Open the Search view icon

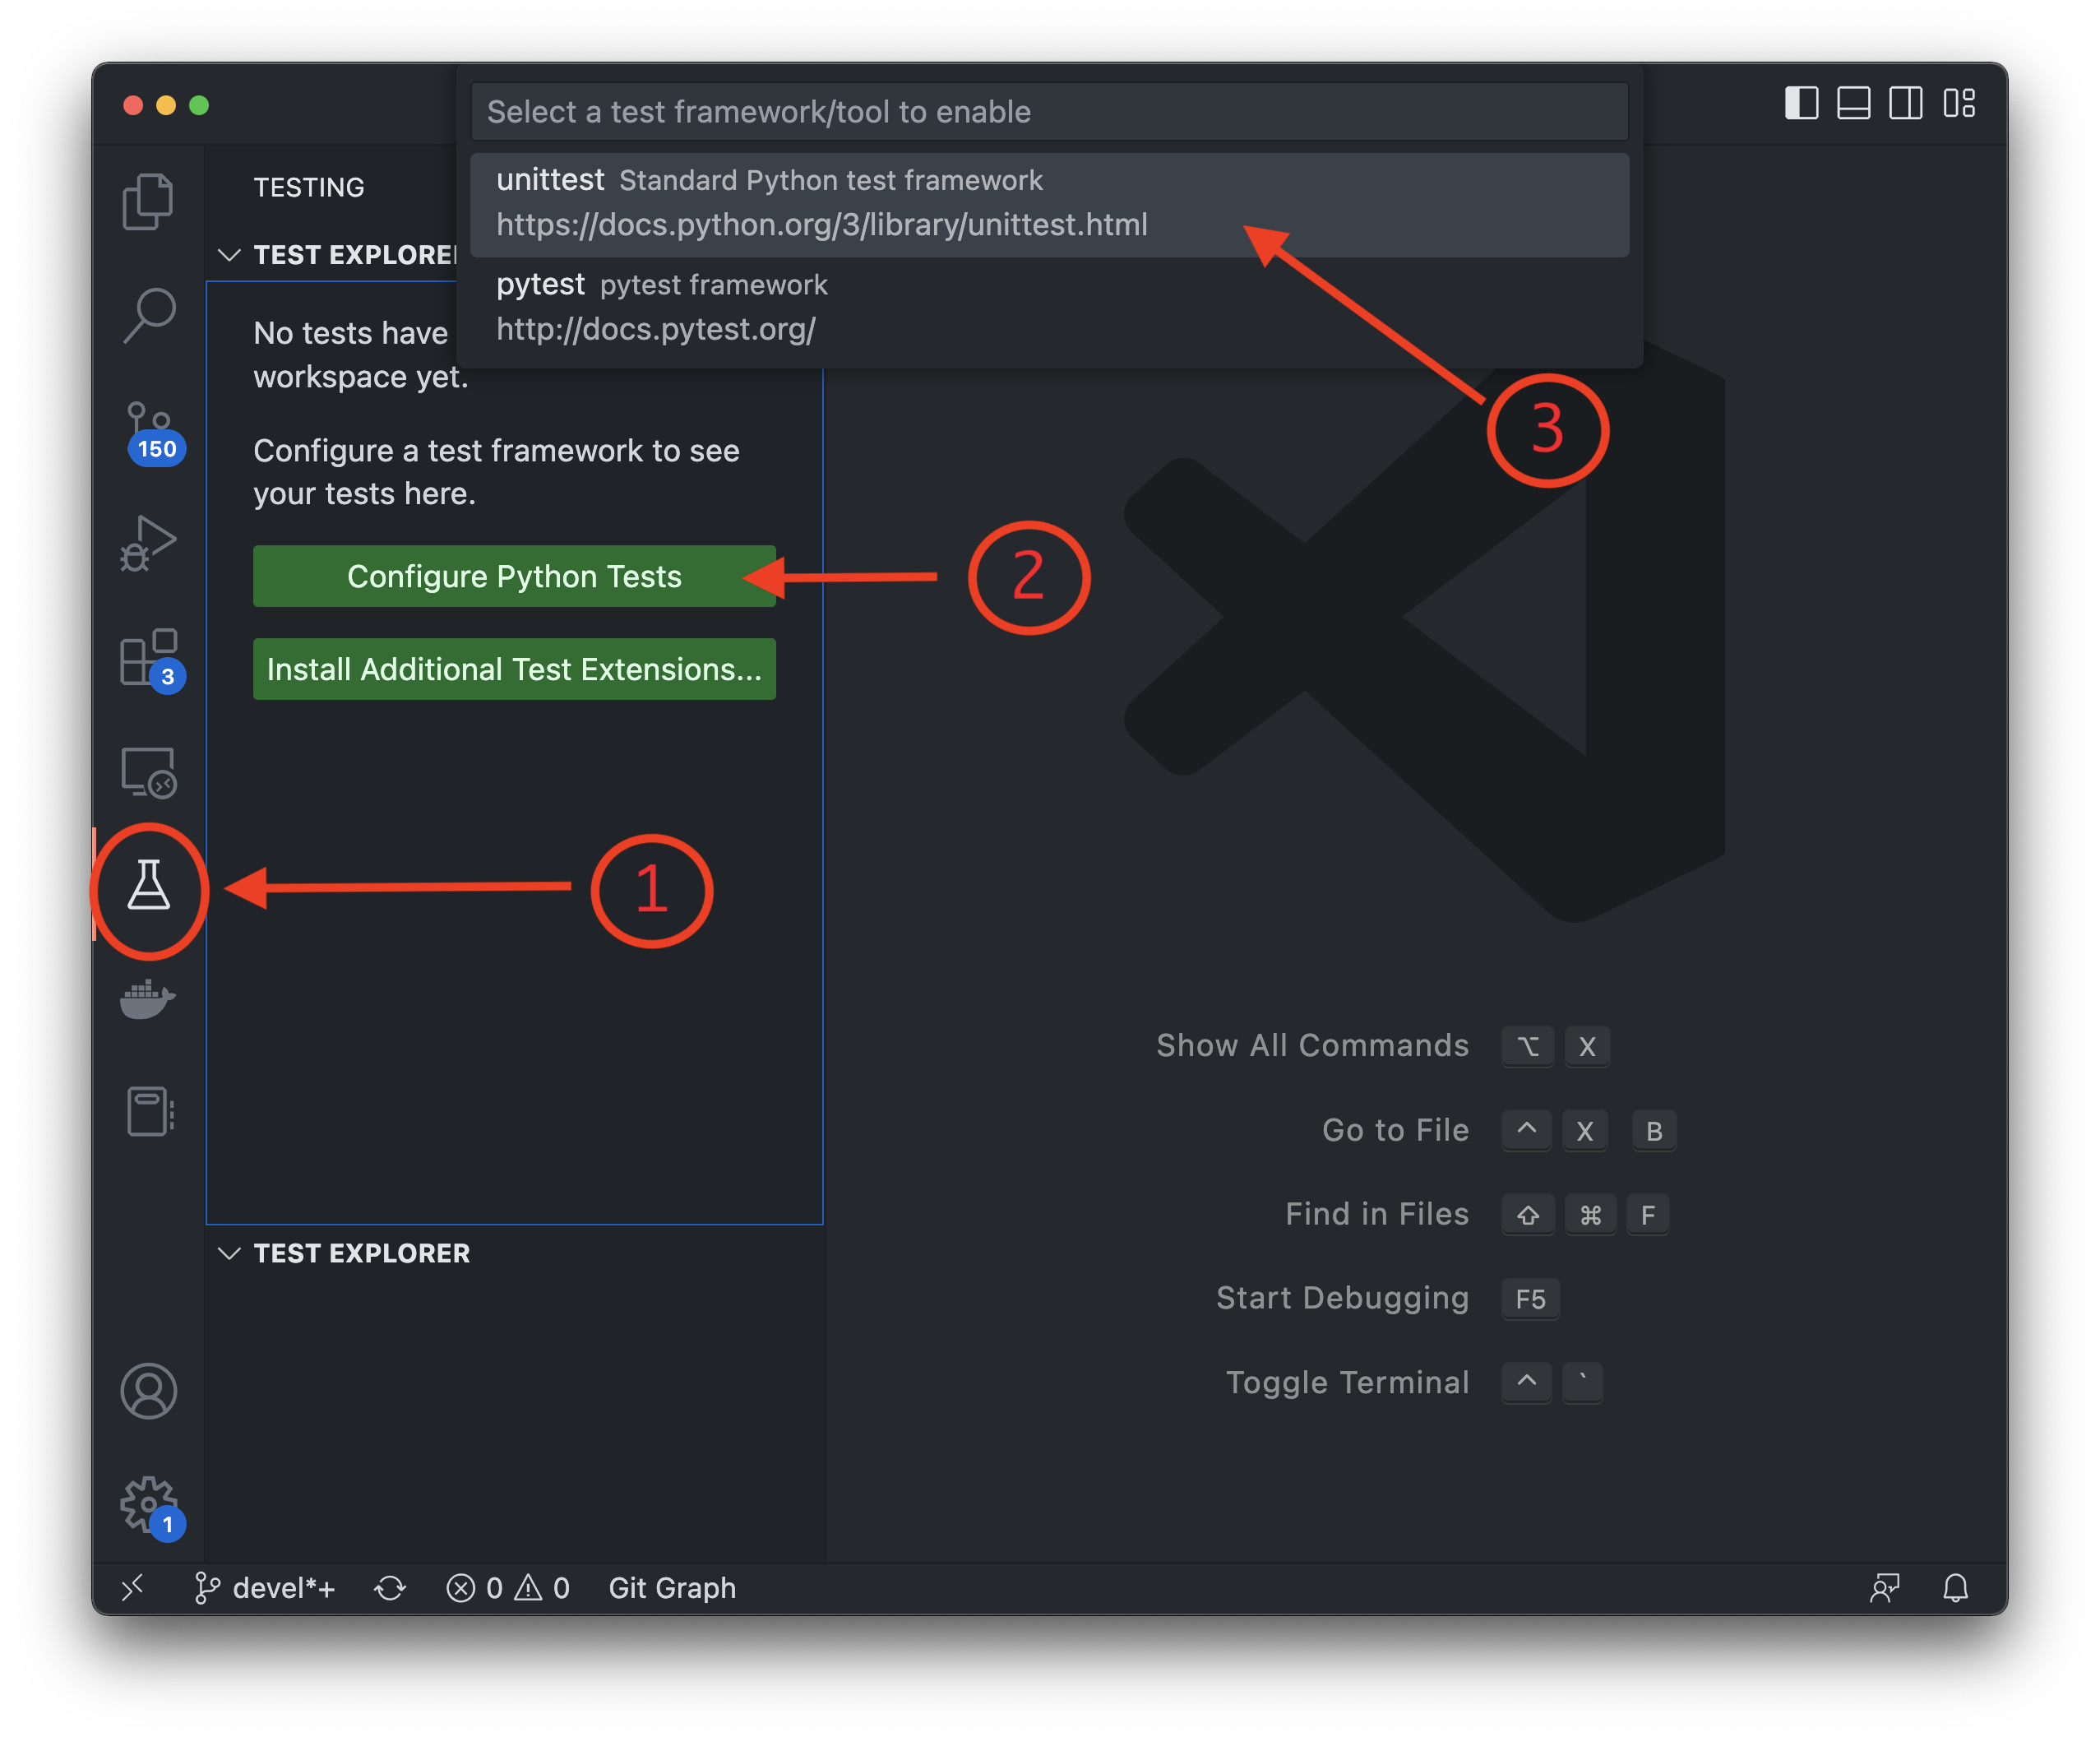(x=148, y=315)
